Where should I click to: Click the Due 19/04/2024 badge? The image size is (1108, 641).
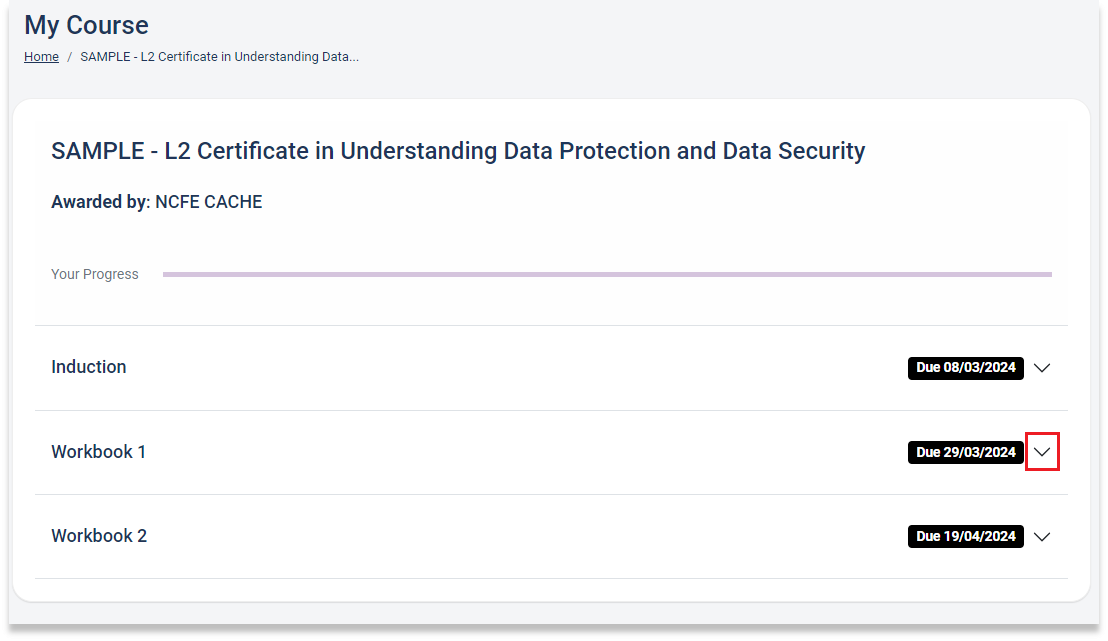click(x=965, y=536)
